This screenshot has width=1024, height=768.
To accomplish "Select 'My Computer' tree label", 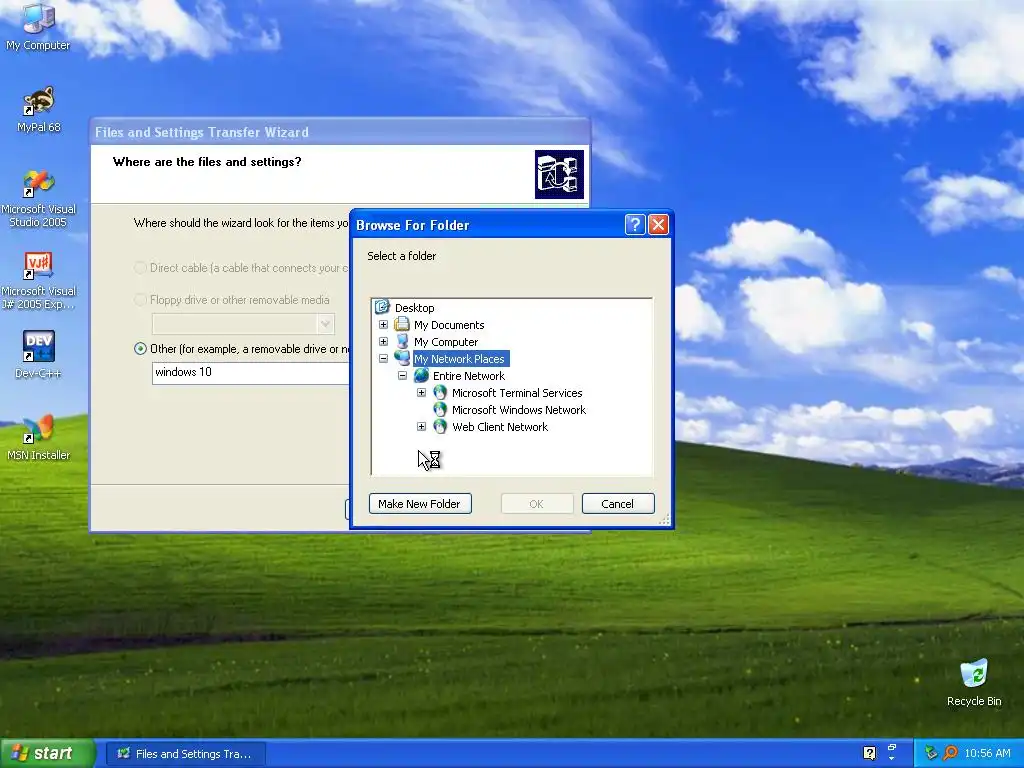I will (x=446, y=342).
